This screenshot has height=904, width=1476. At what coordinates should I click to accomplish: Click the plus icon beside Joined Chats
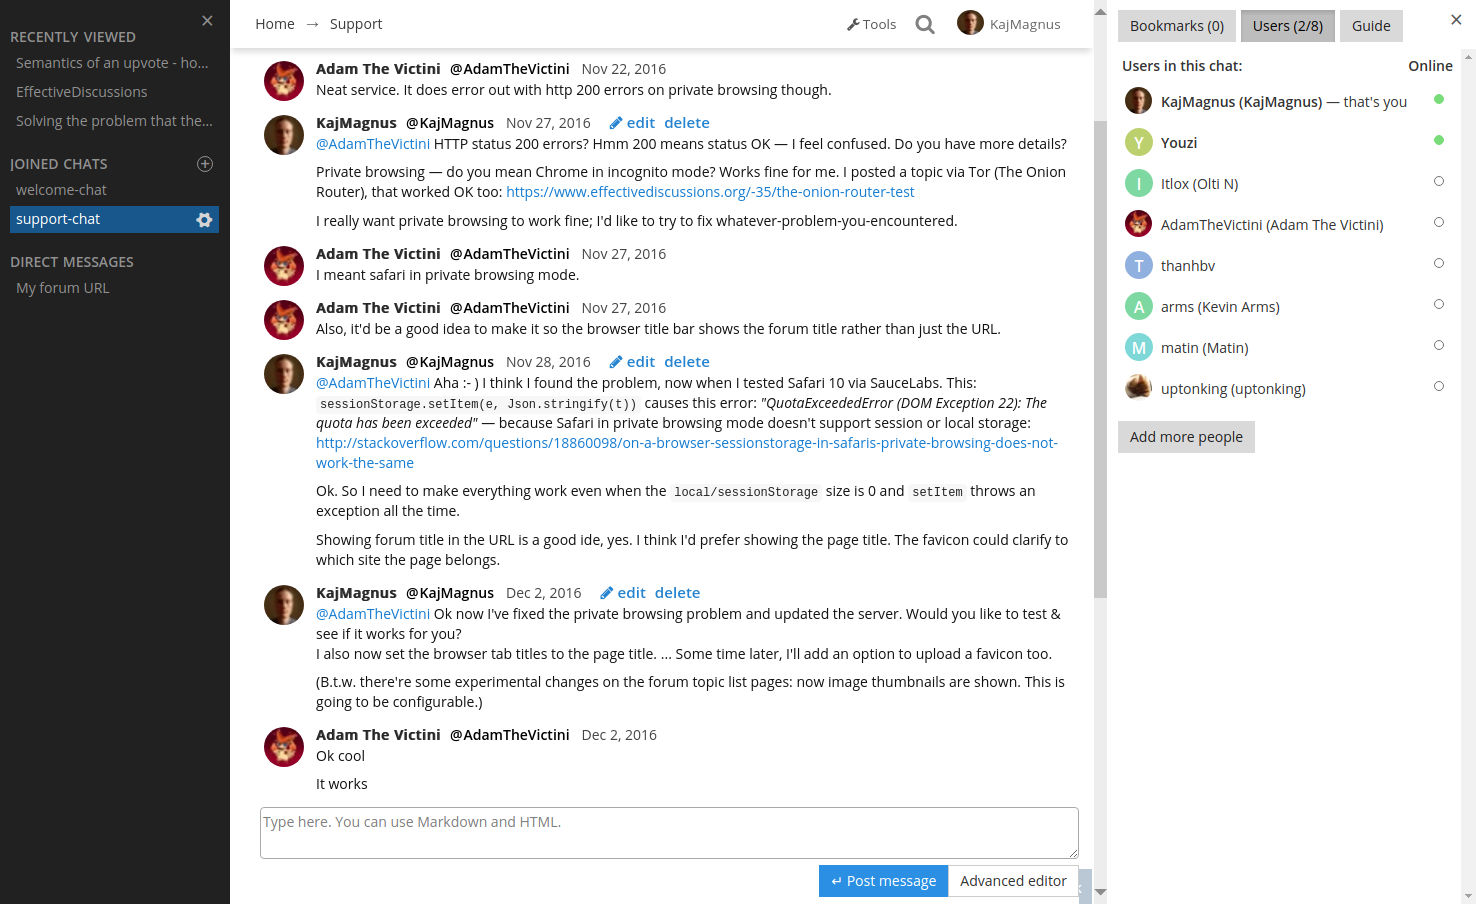pyautogui.click(x=205, y=164)
